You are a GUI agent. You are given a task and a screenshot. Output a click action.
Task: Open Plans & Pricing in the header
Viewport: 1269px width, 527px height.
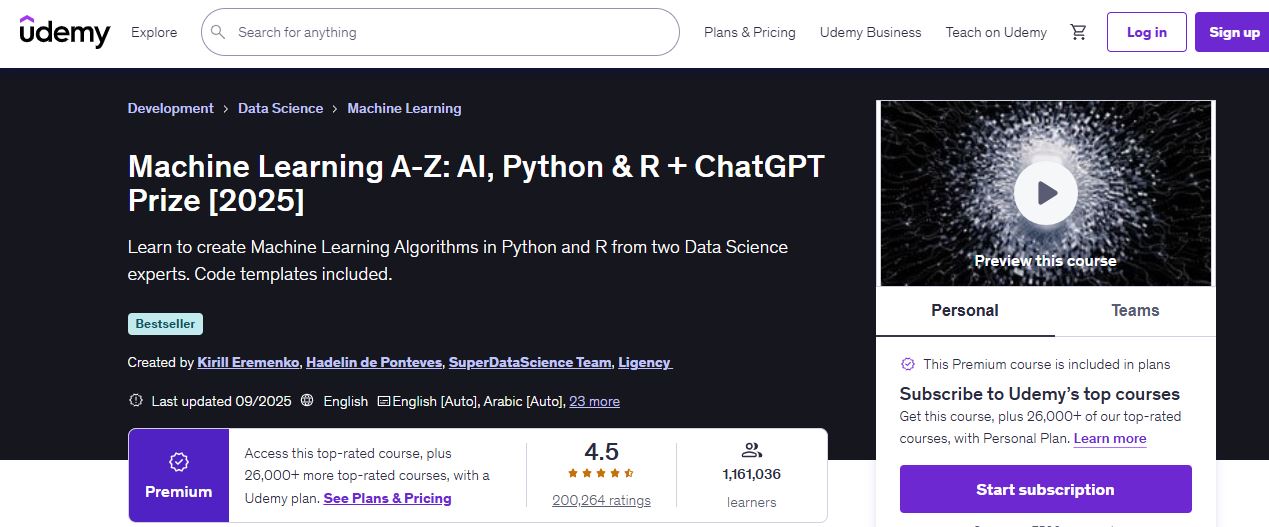[749, 32]
